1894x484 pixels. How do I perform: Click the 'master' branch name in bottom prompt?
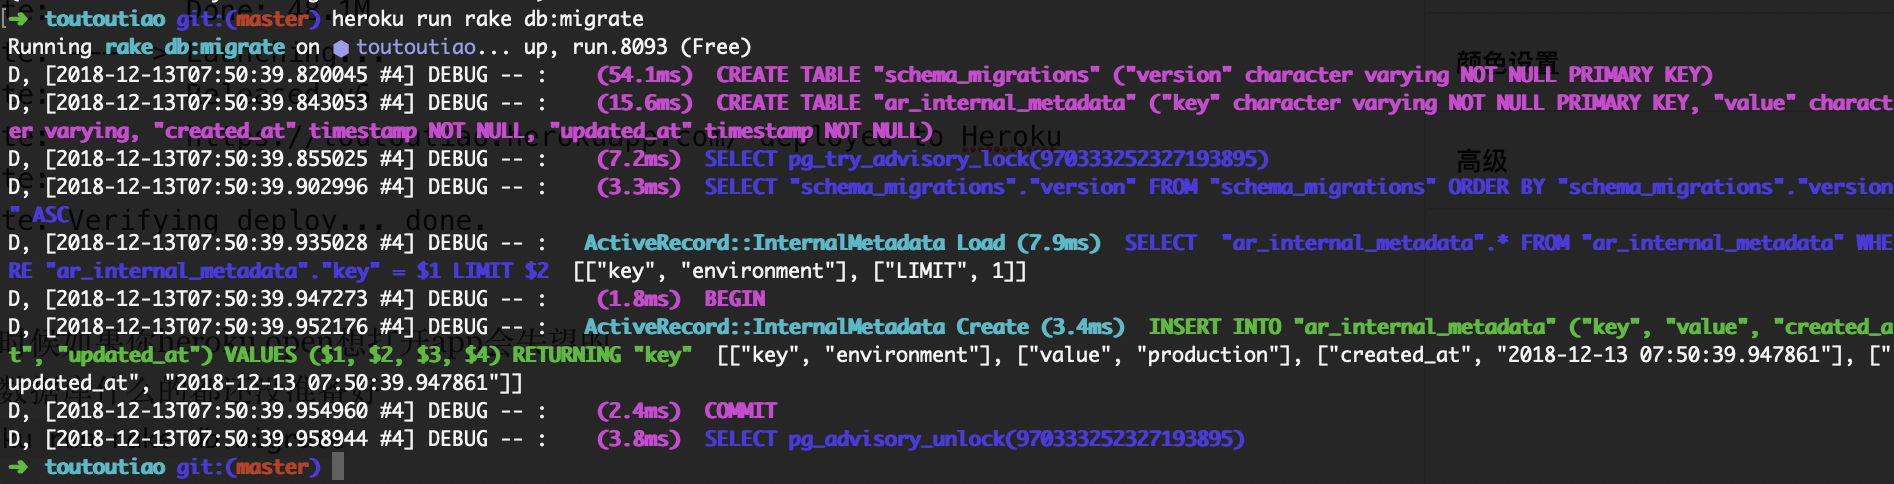[x=271, y=467]
